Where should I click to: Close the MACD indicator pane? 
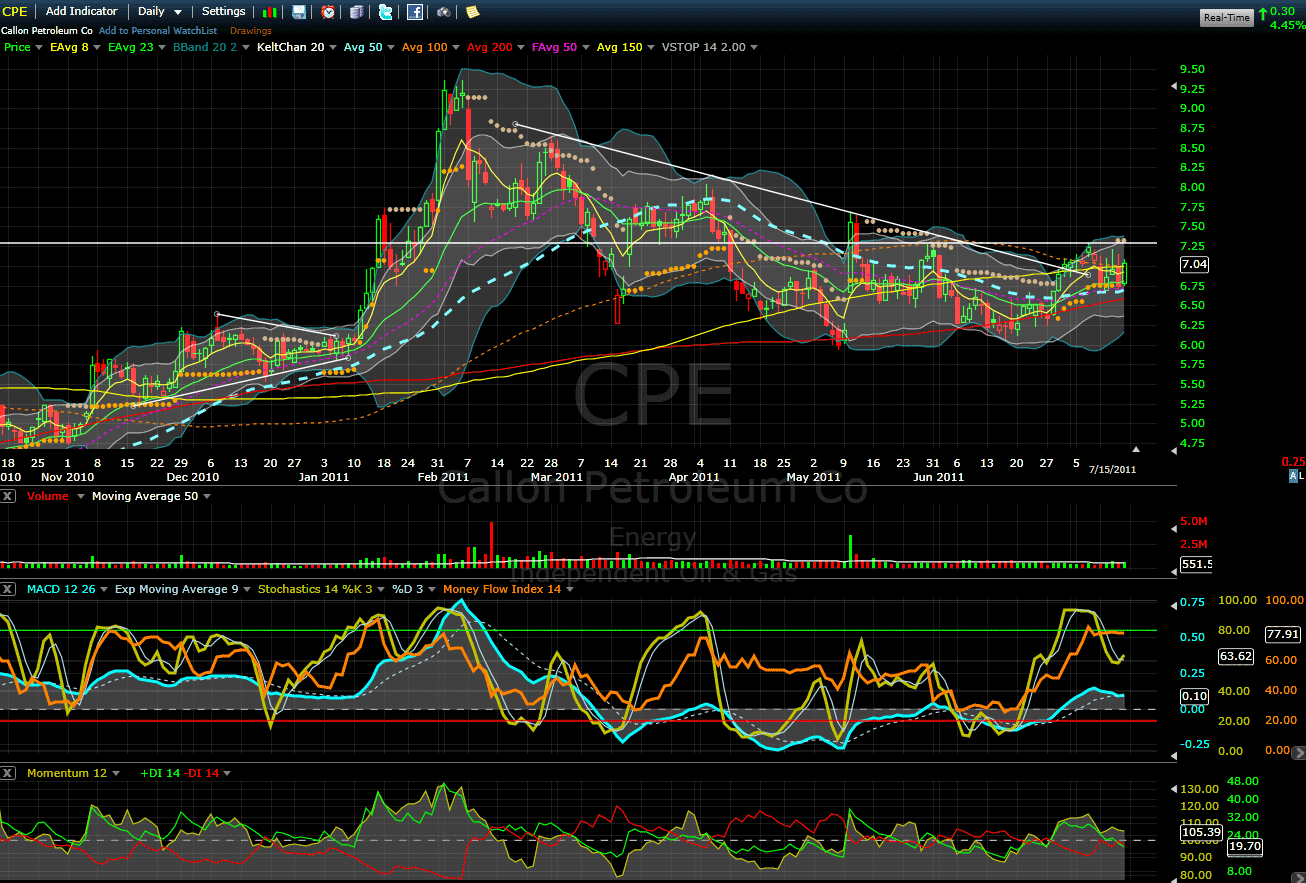(9, 589)
